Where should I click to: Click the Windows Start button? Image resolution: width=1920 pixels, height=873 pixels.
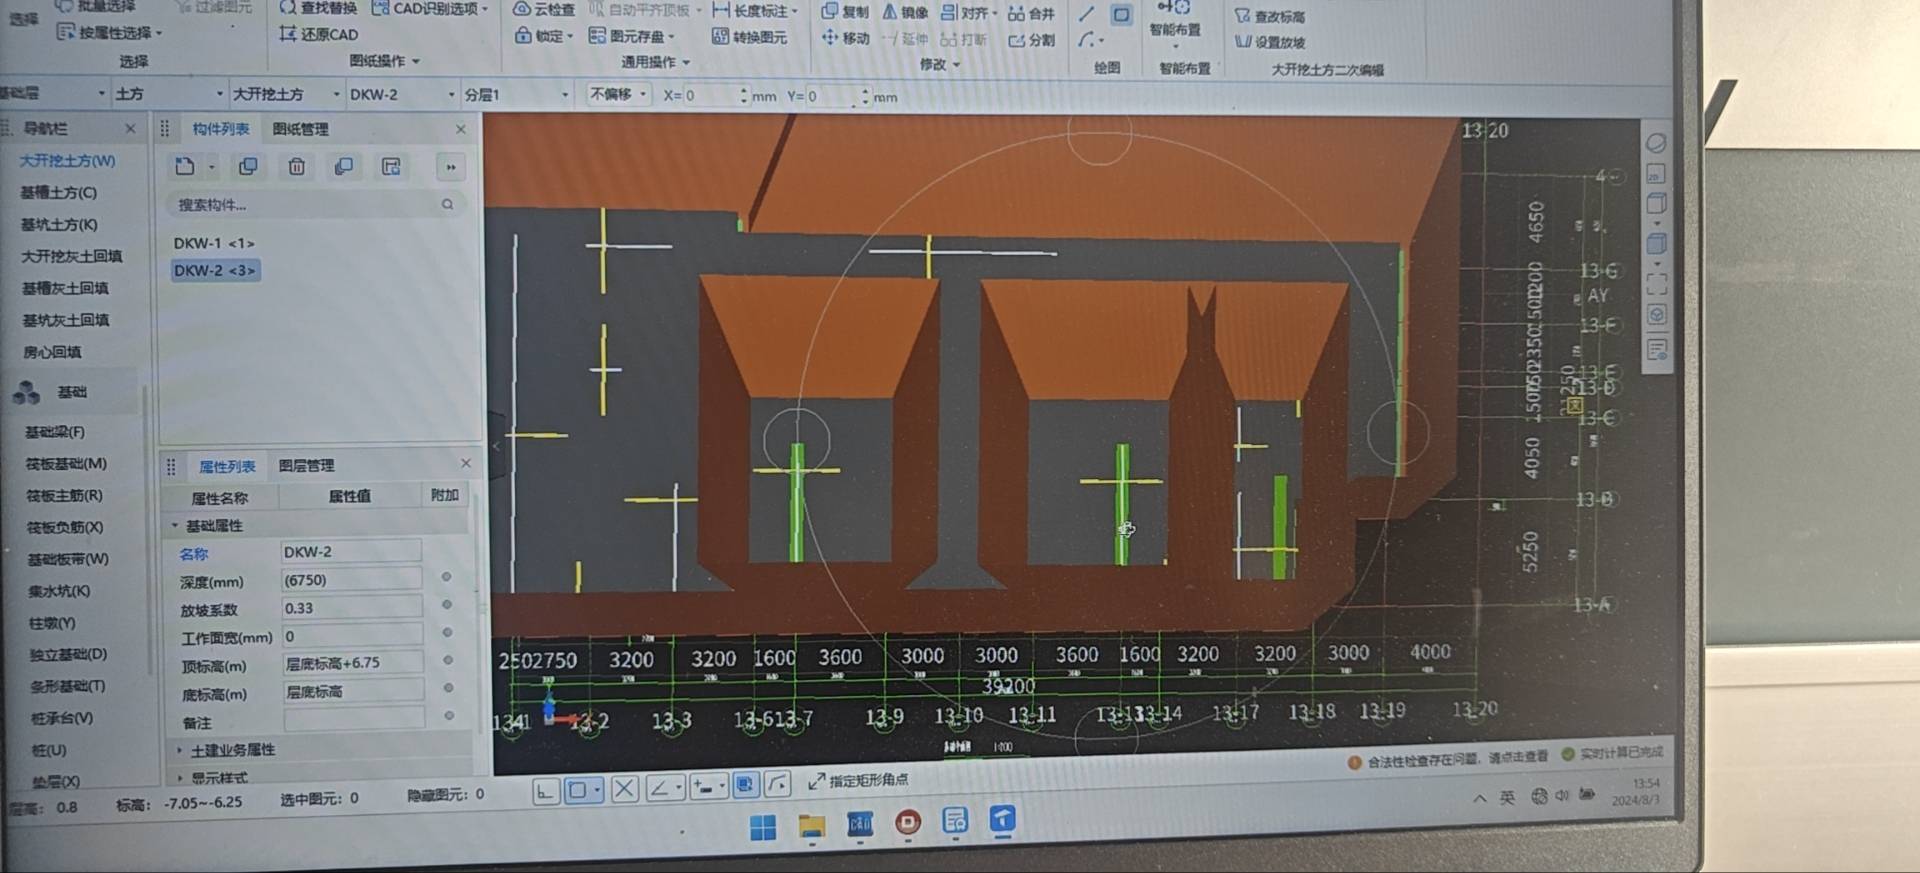click(x=763, y=827)
